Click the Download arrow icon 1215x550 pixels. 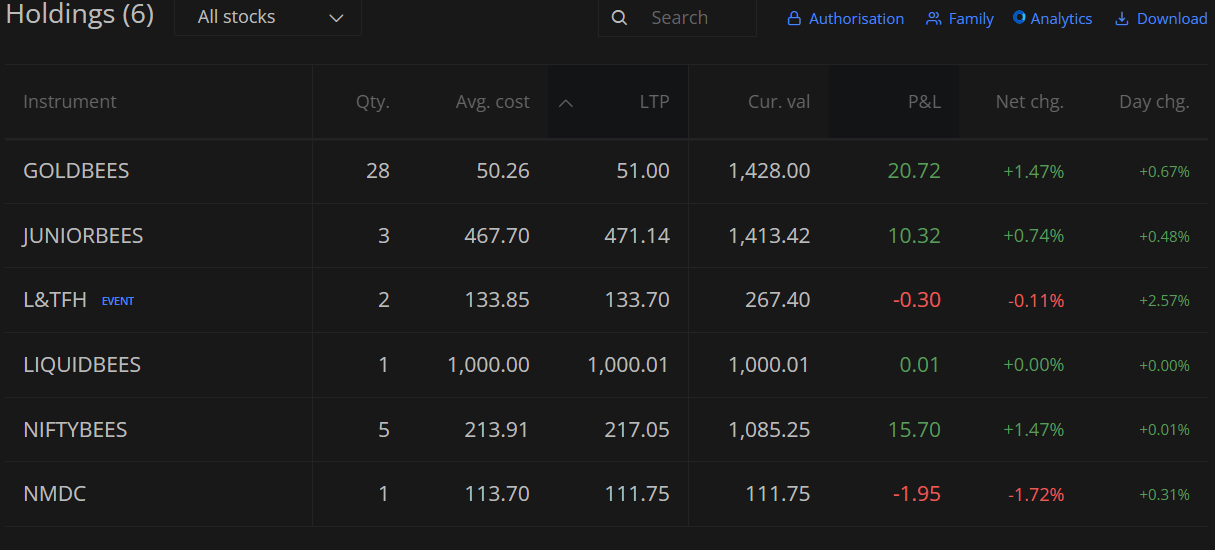(1122, 18)
